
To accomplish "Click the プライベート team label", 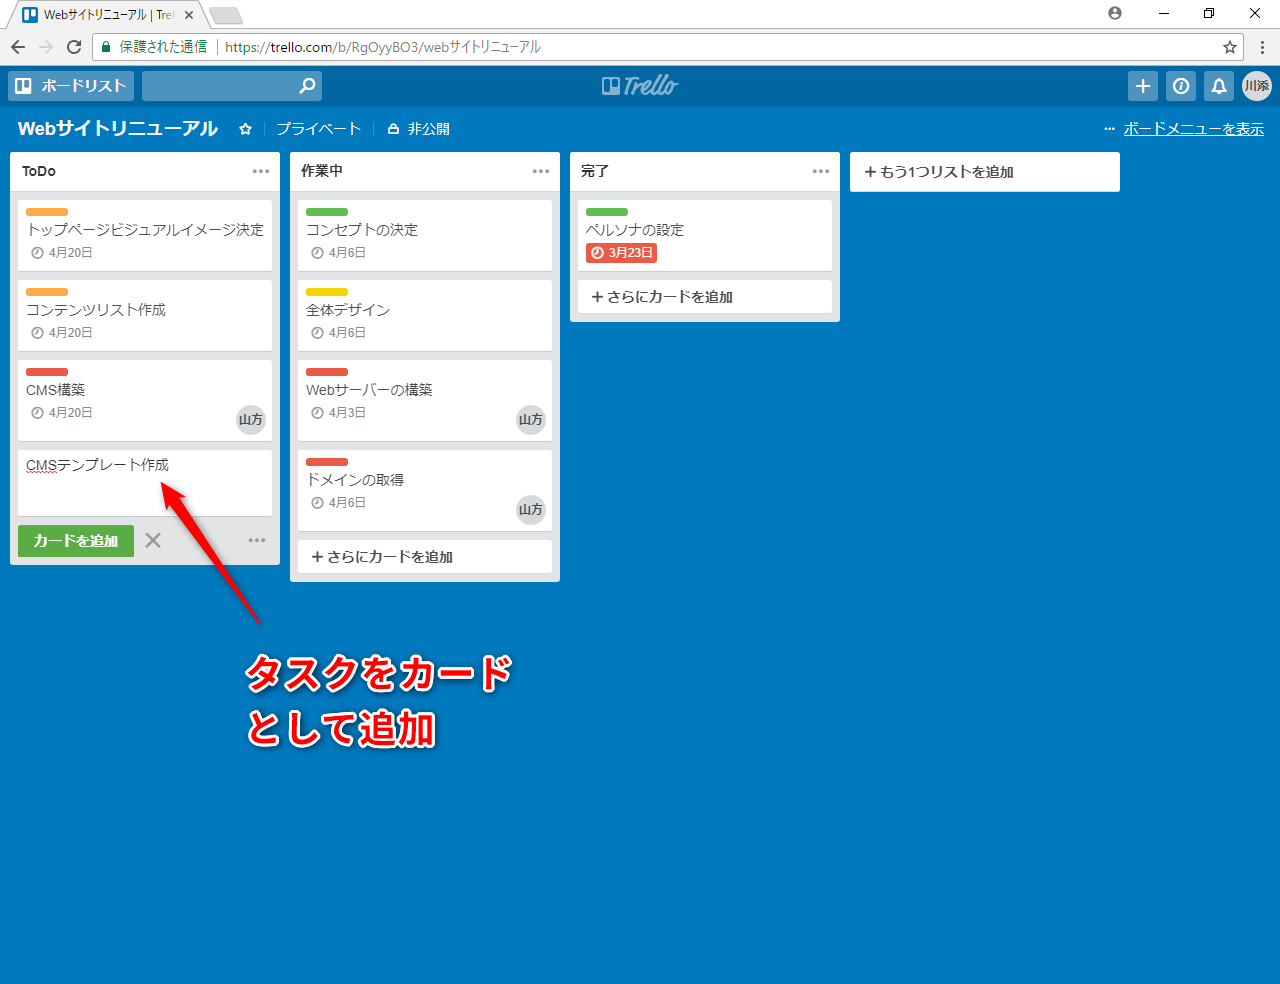I will point(318,129).
